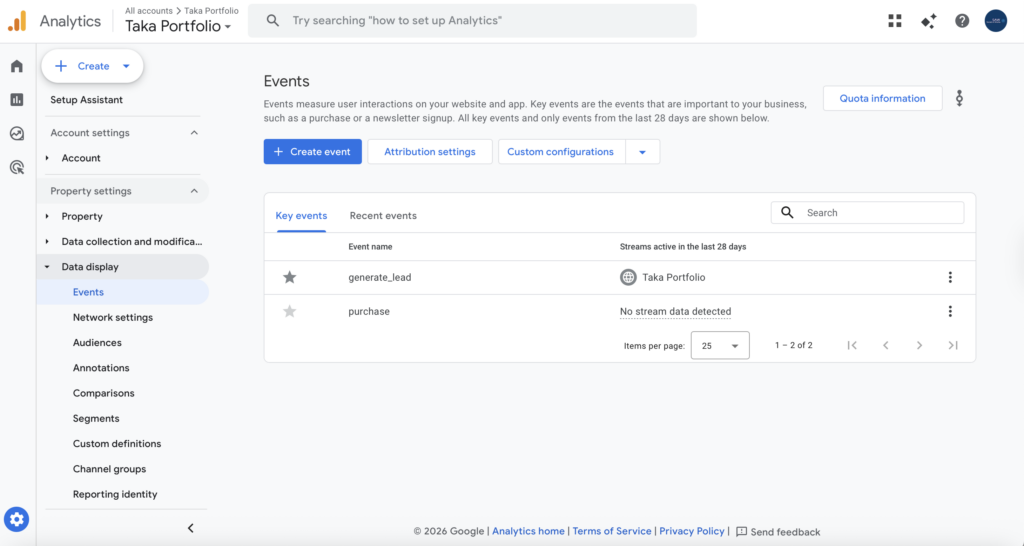Screen dimensions: 1024x546
Task: Click the magnifier icon in events search
Action: (788, 213)
